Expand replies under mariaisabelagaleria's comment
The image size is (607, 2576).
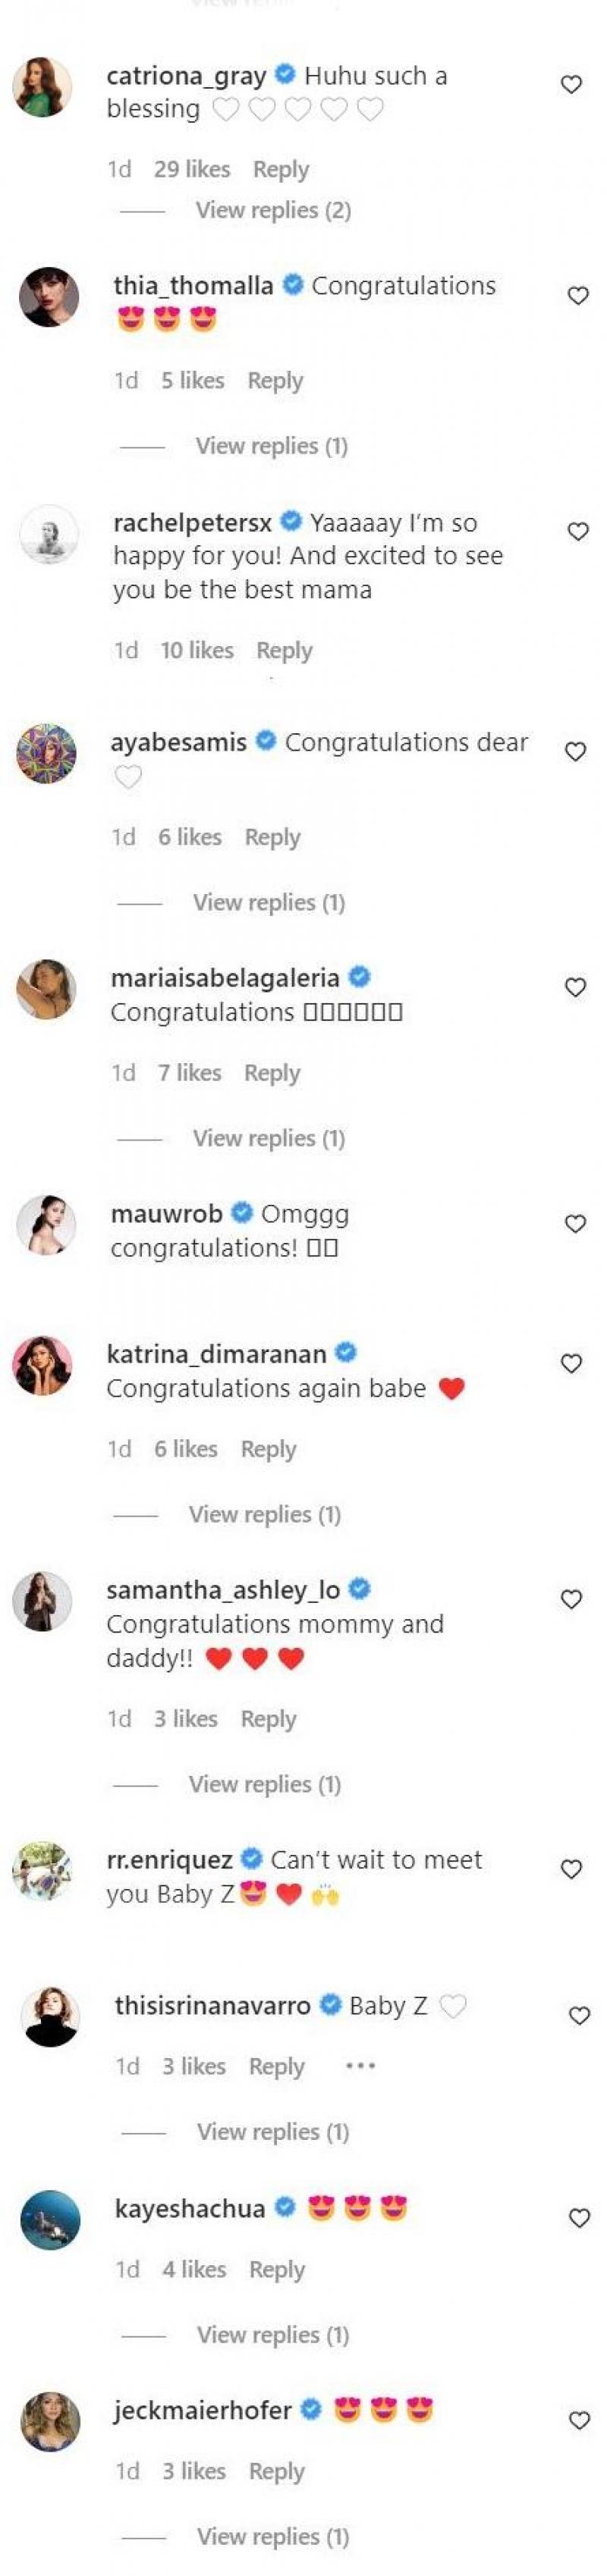pyautogui.click(x=269, y=1138)
